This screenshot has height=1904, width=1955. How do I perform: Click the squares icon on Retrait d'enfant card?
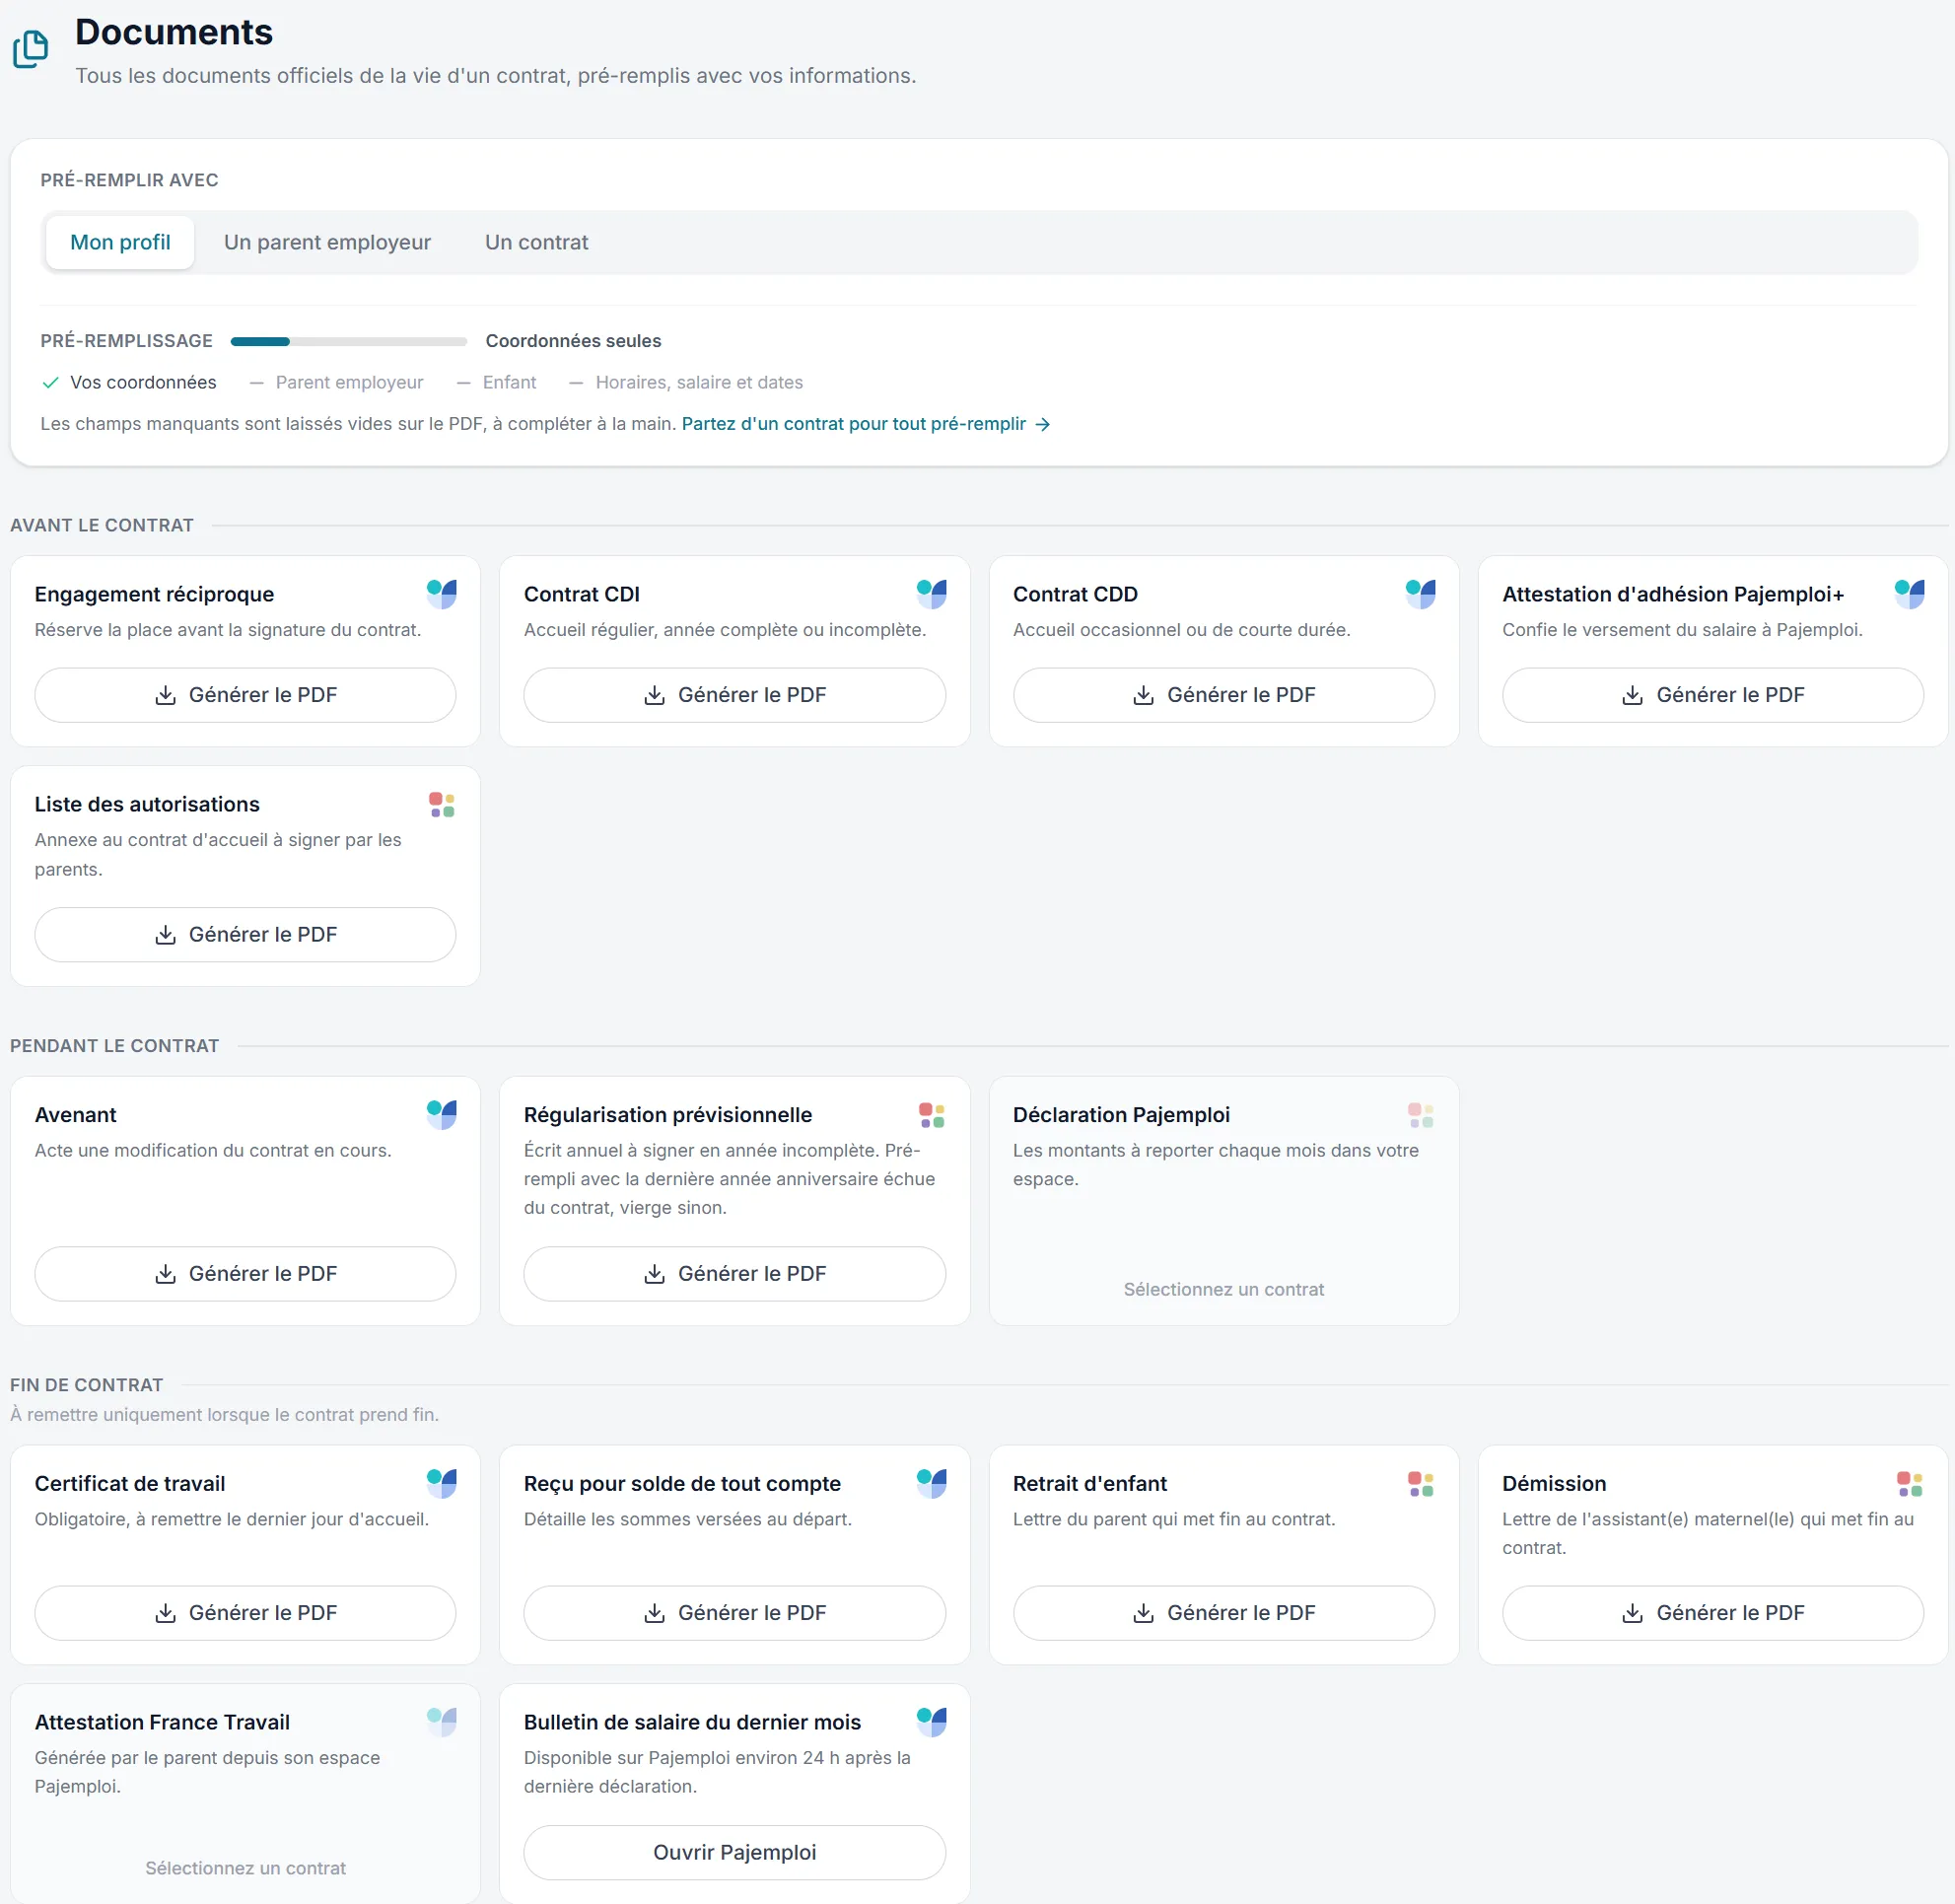(1420, 1483)
